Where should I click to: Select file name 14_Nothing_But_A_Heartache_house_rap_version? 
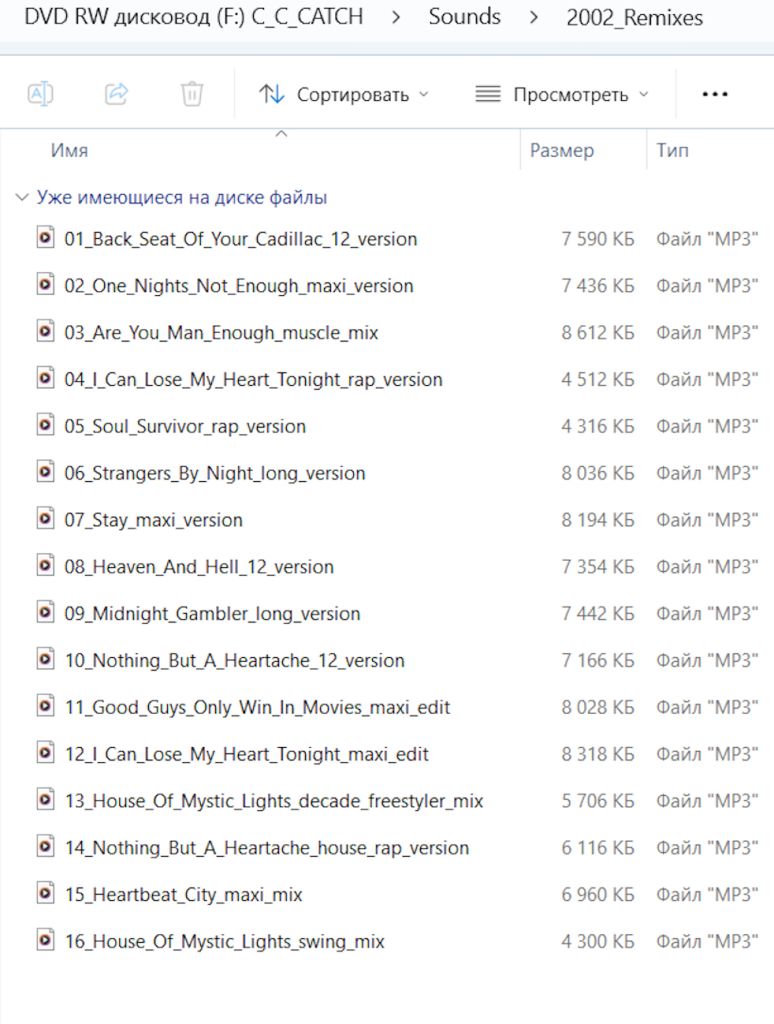[266, 848]
